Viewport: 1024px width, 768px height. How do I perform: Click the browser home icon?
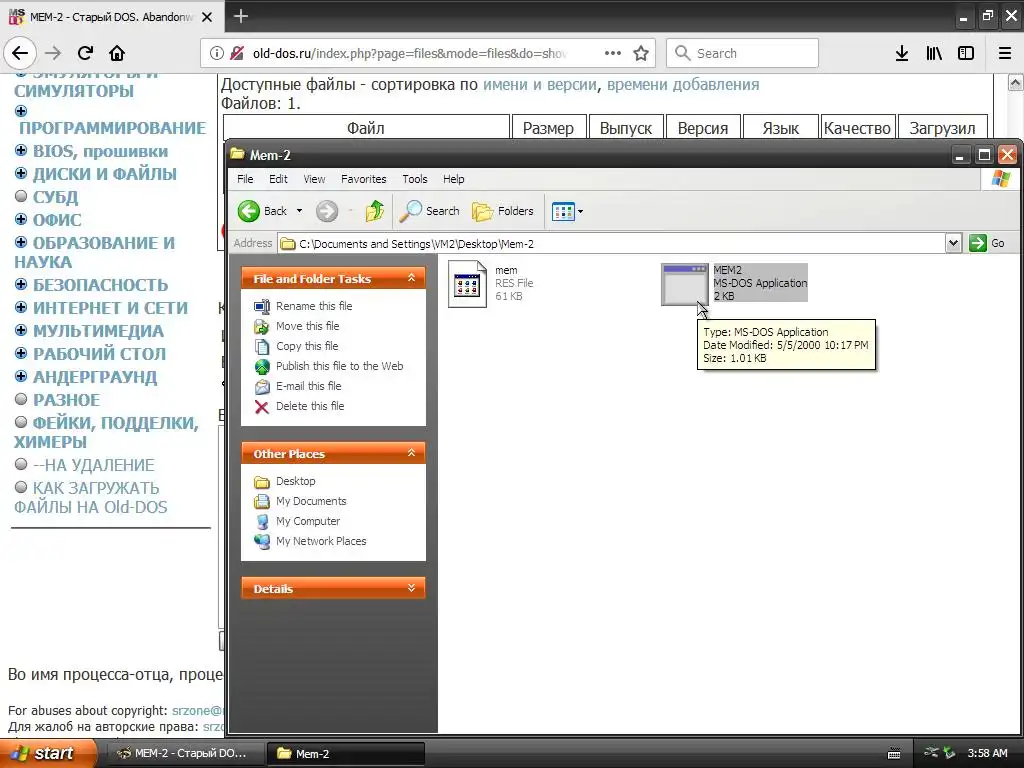pyautogui.click(x=117, y=53)
